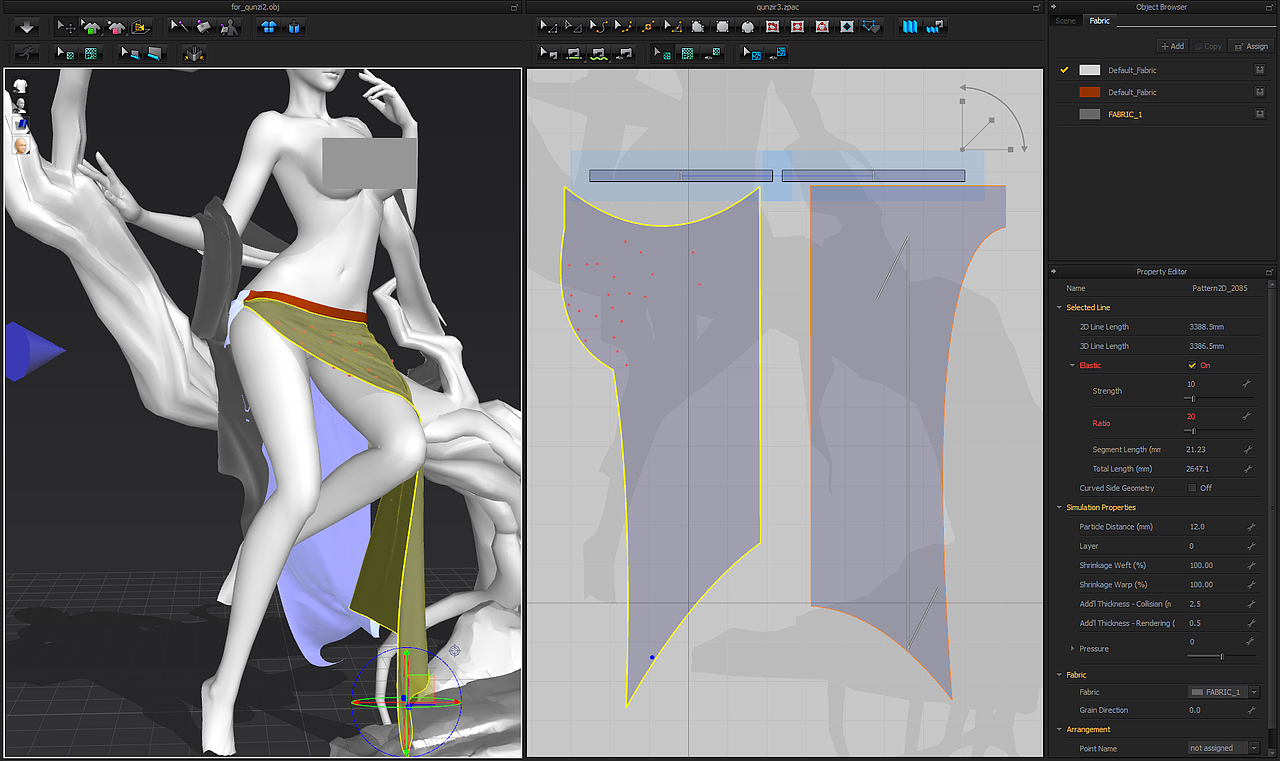Click the Add fabric button
The height and width of the screenshot is (761, 1280).
click(x=1172, y=46)
